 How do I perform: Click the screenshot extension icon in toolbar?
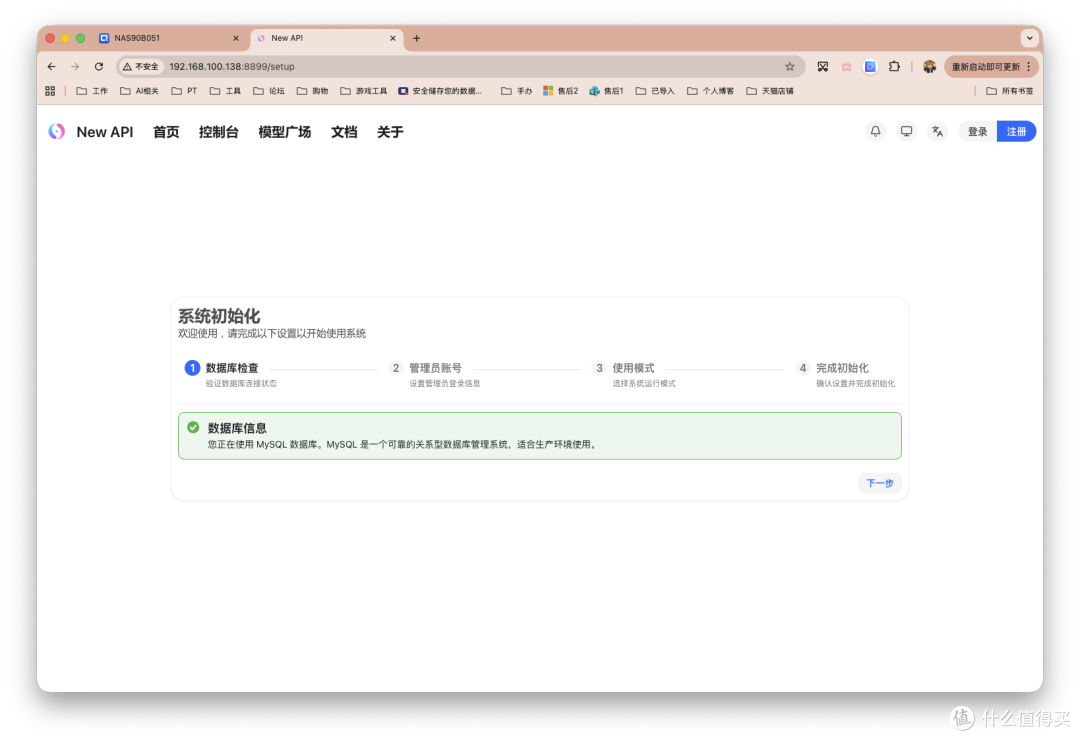pos(822,67)
